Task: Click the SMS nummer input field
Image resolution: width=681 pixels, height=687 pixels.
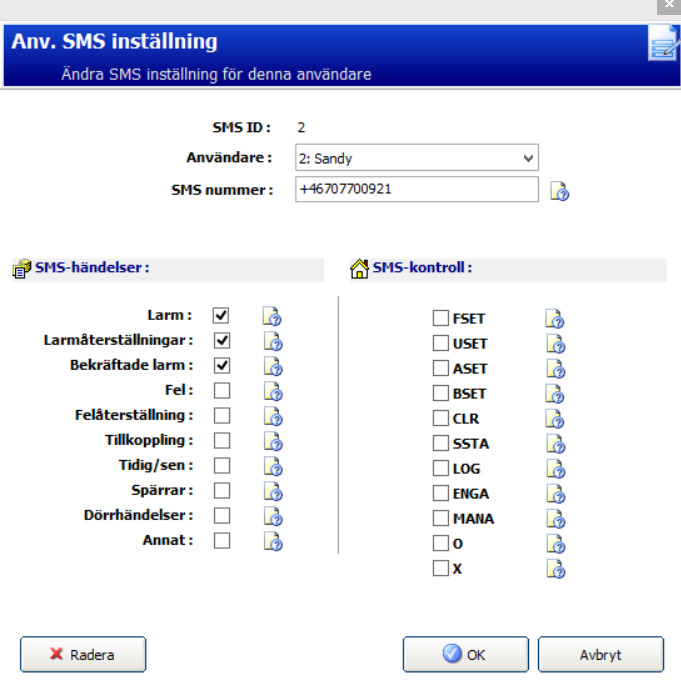Action: click(x=416, y=189)
